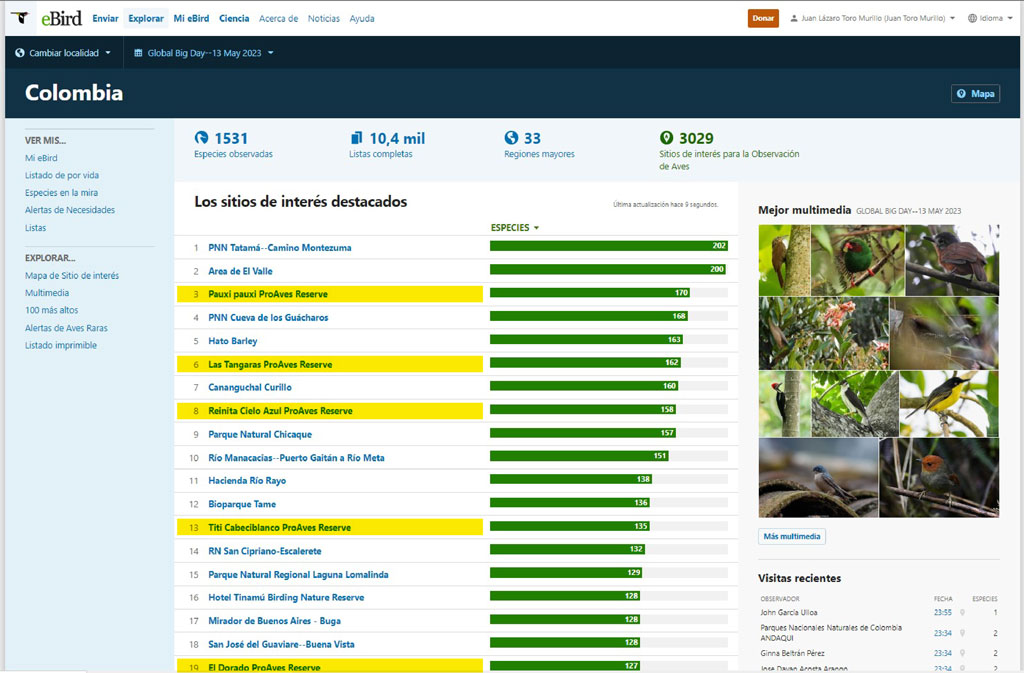Open PNN Tatamá--Camino Montezuma hotspot link
1024x673 pixels.
[x=280, y=247]
